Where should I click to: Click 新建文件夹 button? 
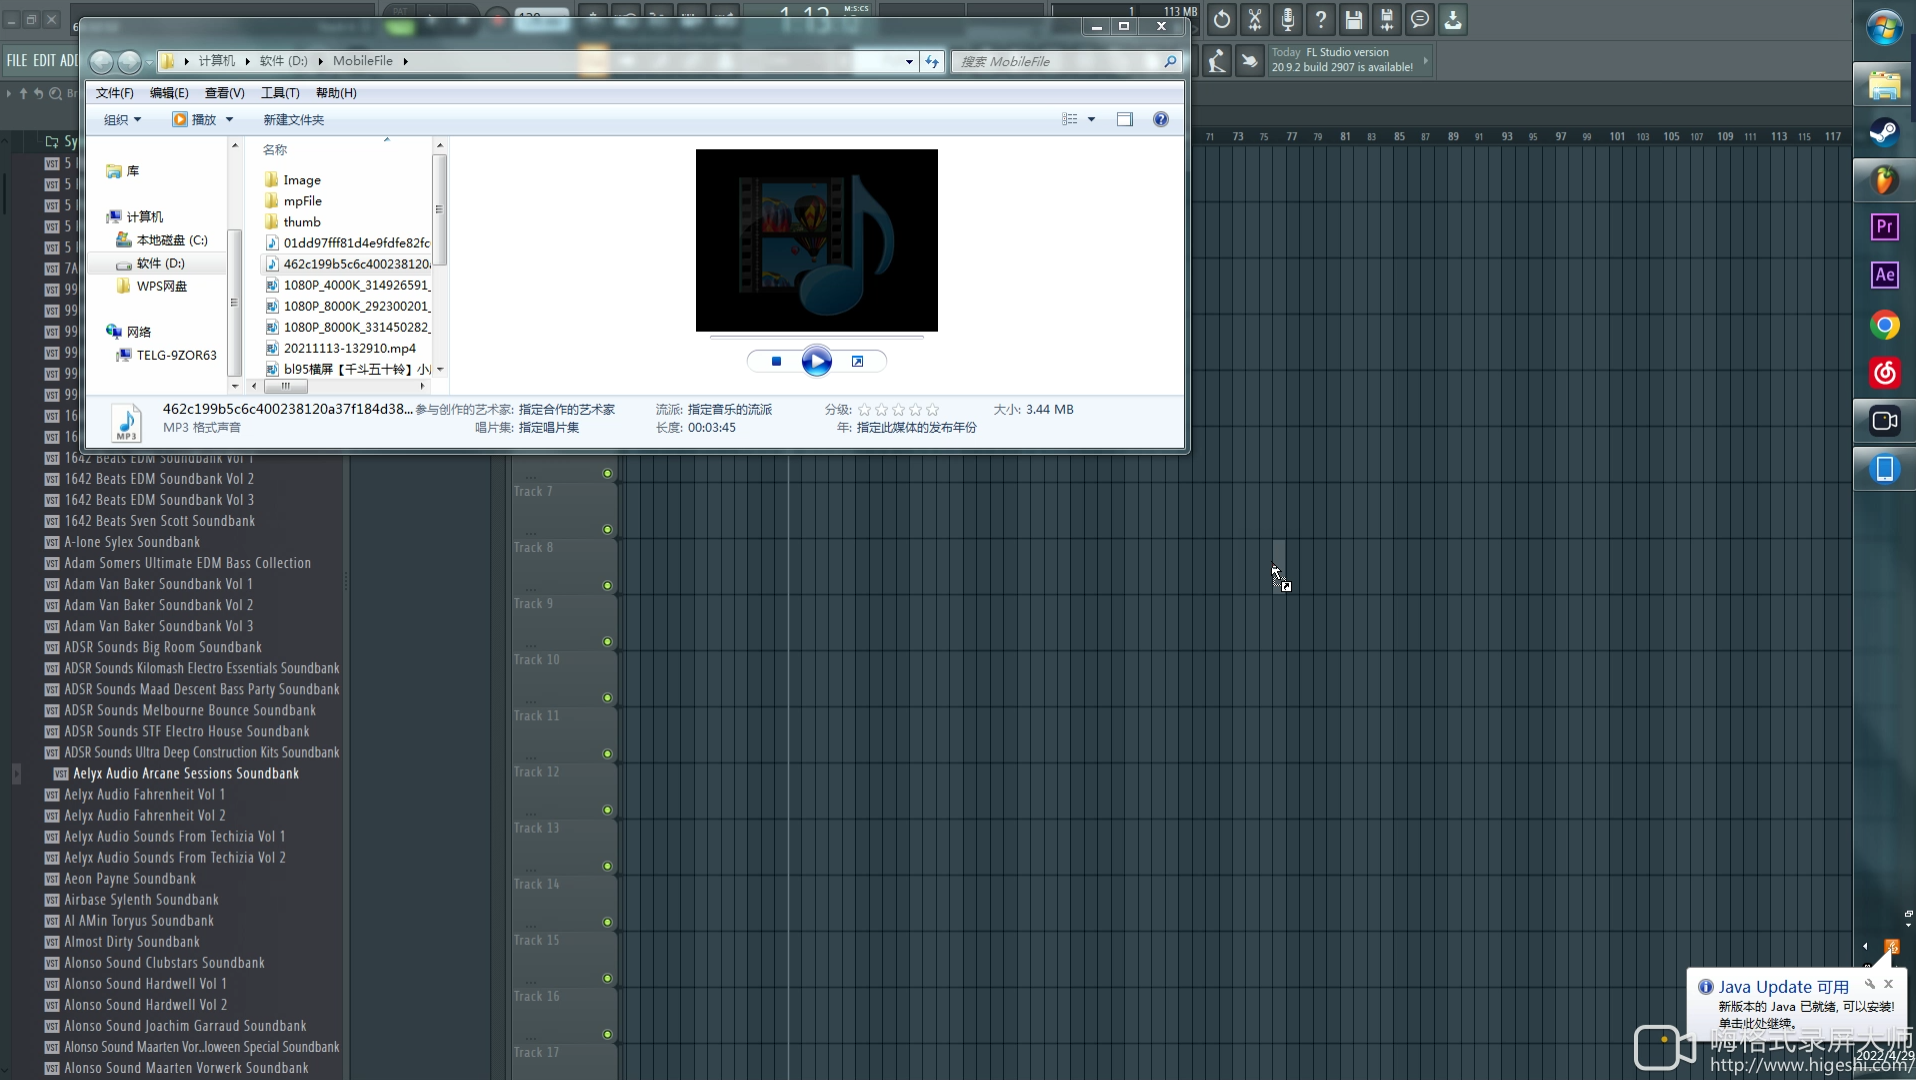pyautogui.click(x=293, y=120)
